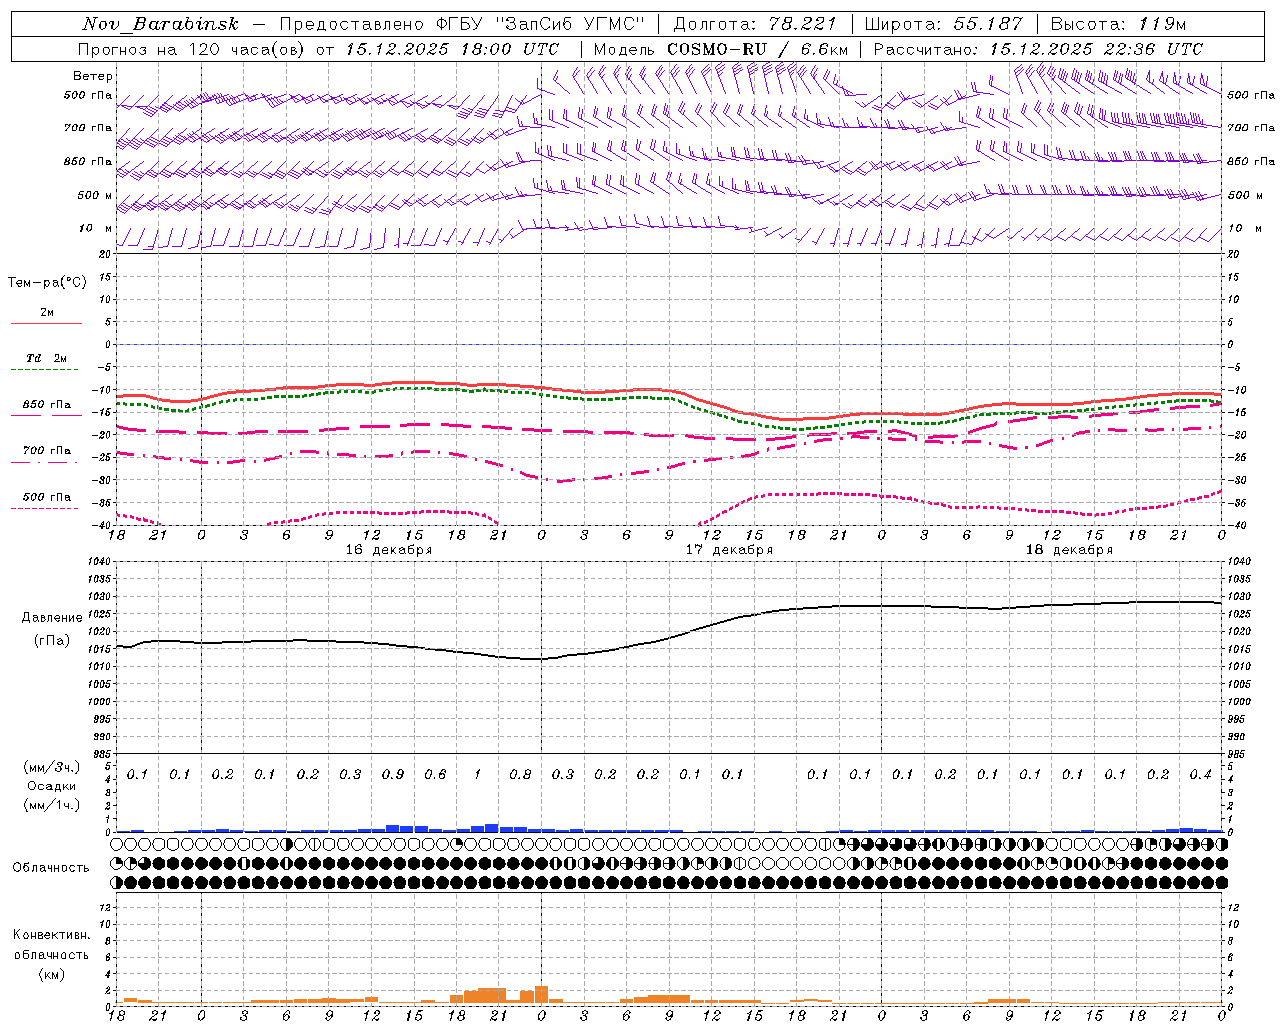1280x1024 pixels.
Task: Click the 'Облачность' cloud cover label
Action: 51,867
